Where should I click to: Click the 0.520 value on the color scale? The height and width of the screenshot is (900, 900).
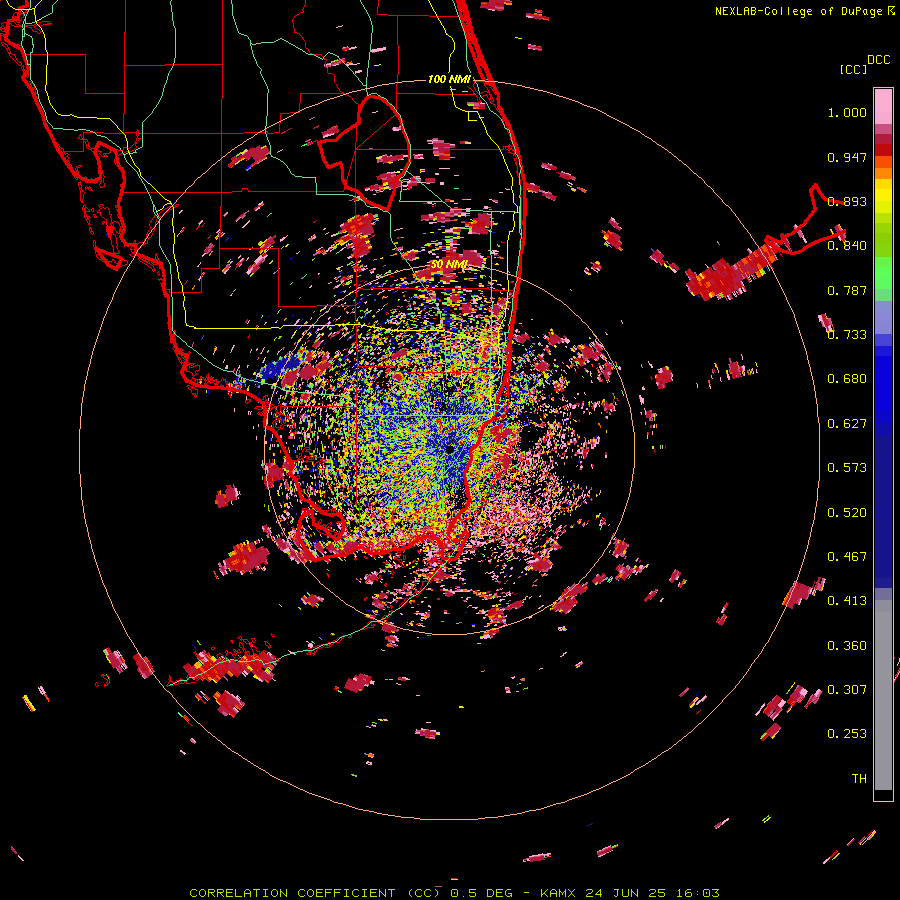tap(847, 513)
